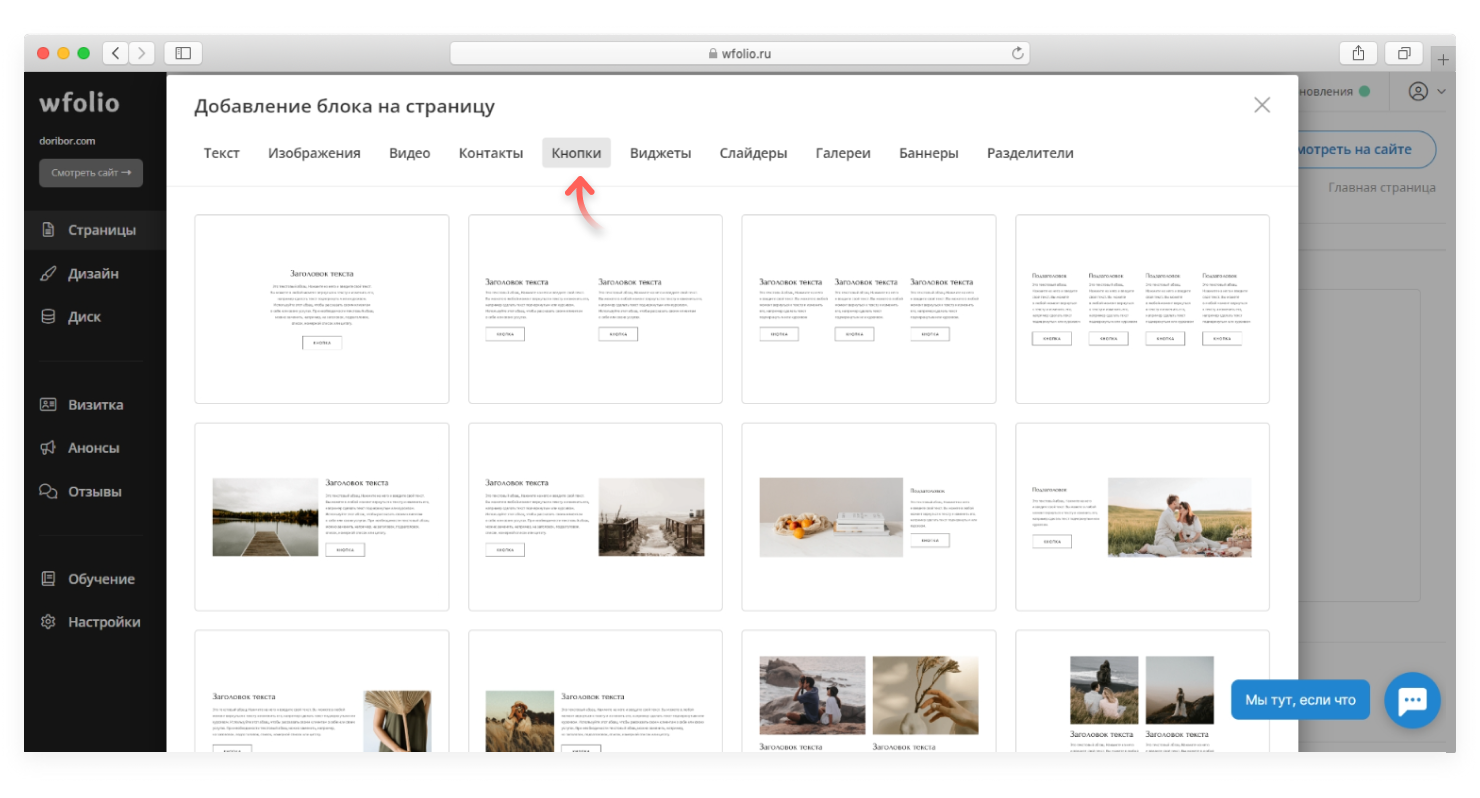Click the Reviews speech bubbles icon
1480x798 pixels.
(x=48, y=491)
